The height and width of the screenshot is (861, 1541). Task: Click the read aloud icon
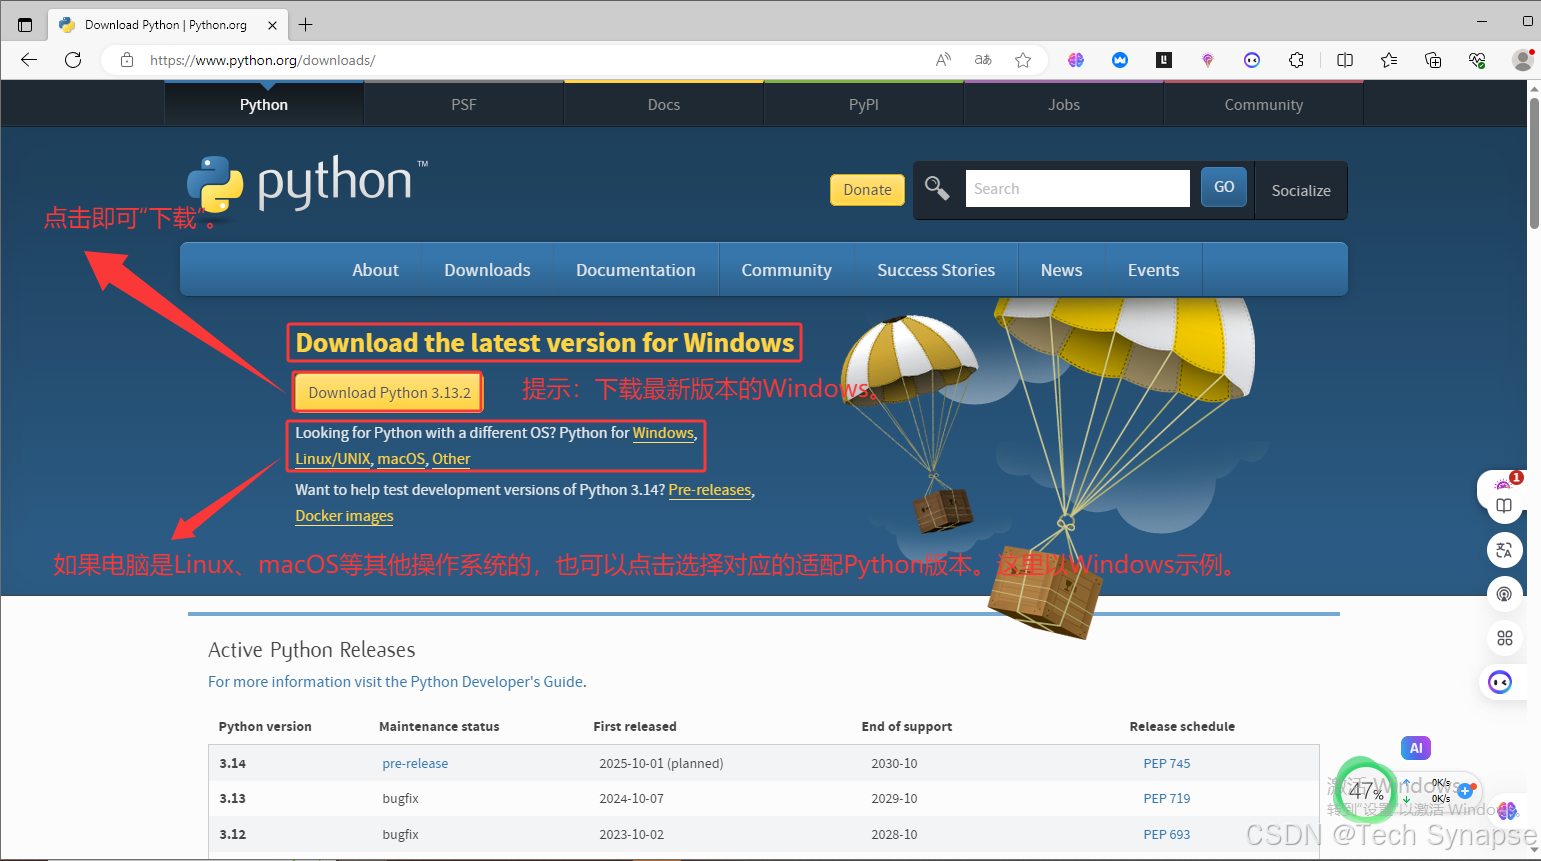pyautogui.click(x=943, y=60)
